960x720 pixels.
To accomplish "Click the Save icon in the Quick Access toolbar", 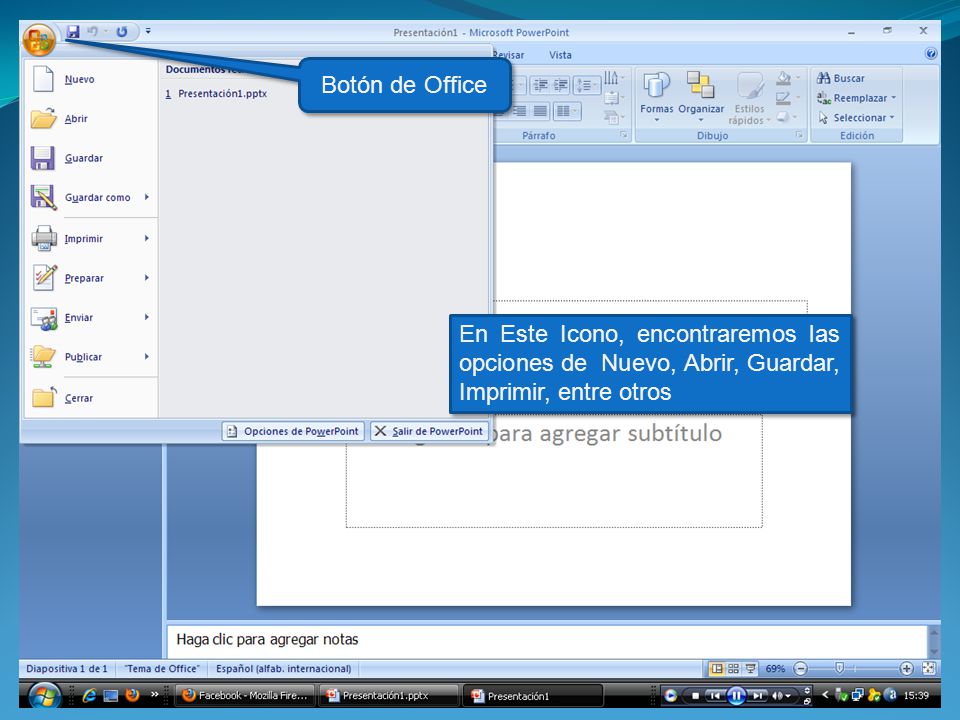I will click(73, 32).
